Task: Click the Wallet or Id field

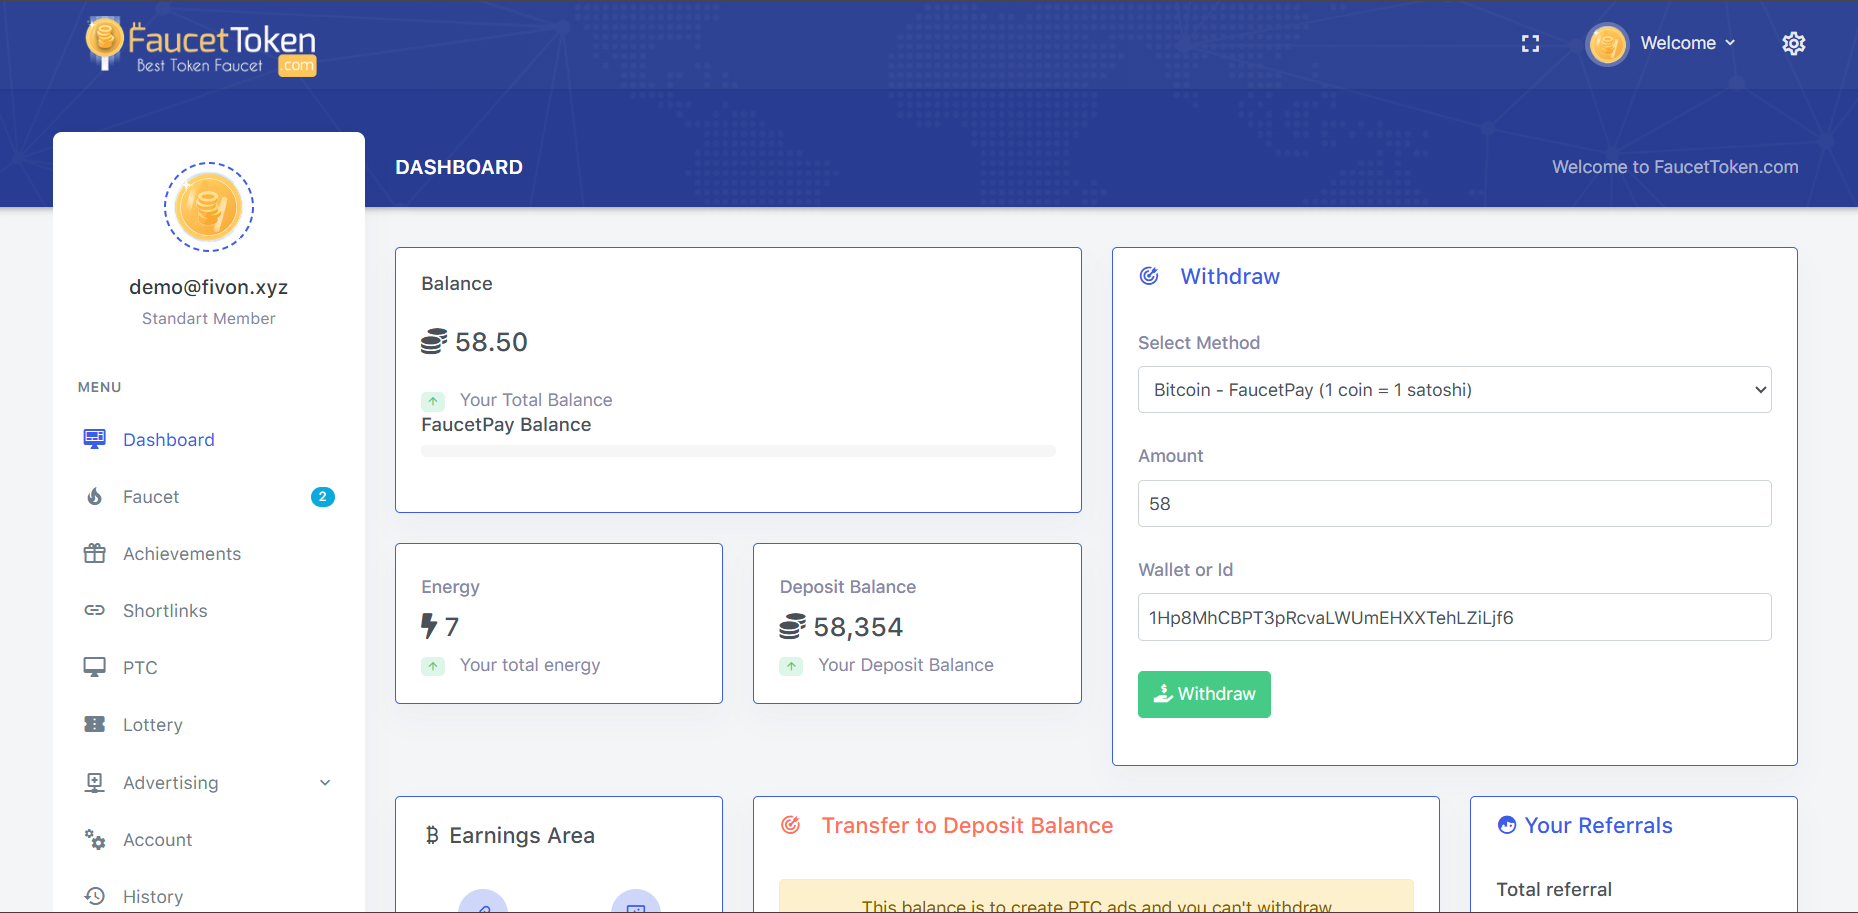Action: point(1454,618)
